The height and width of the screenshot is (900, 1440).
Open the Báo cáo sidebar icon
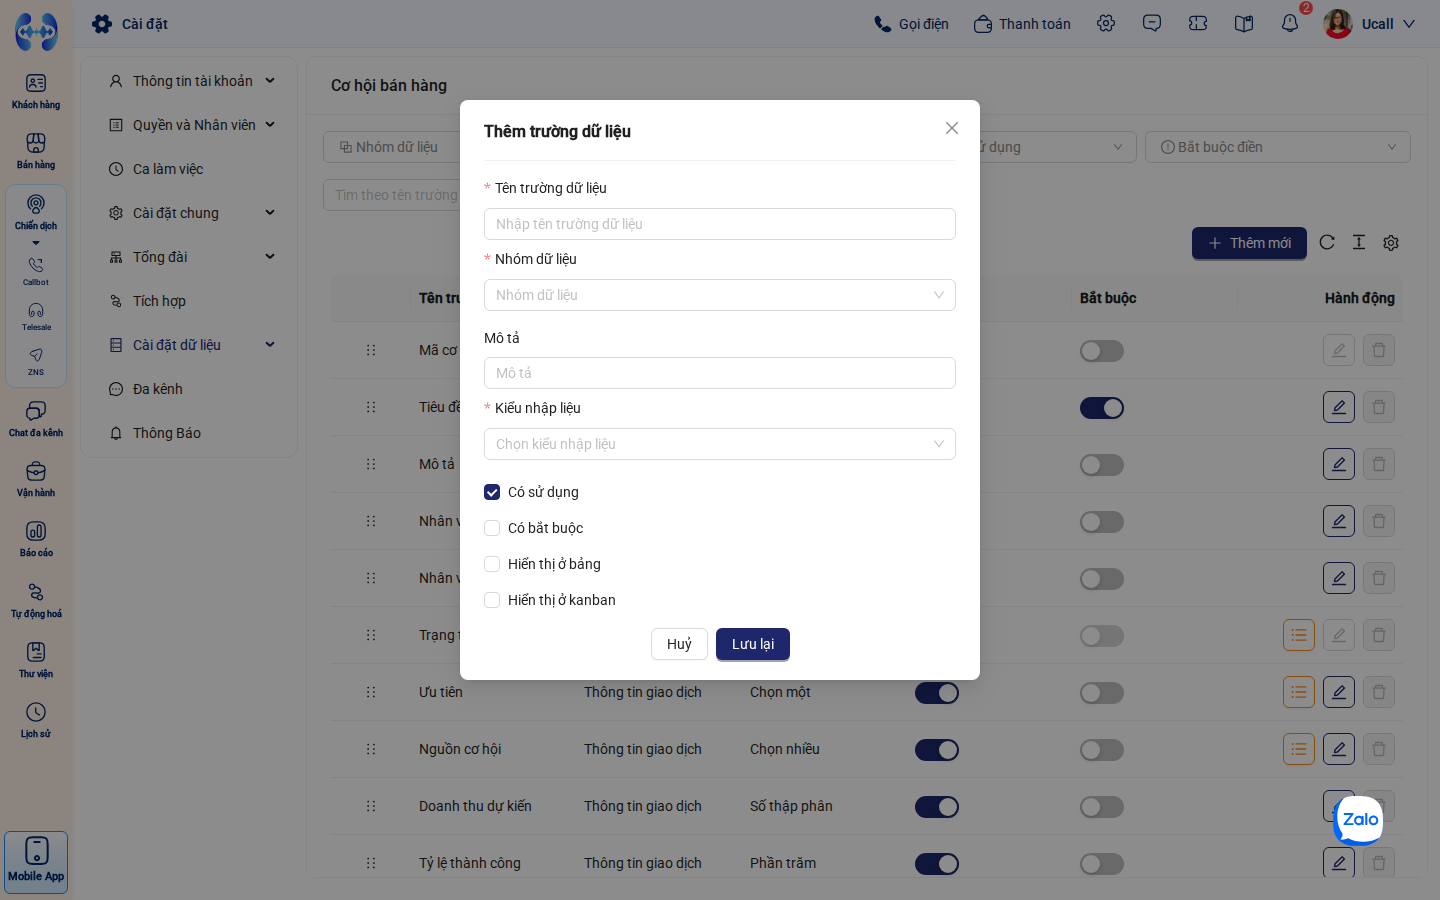click(36, 539)
